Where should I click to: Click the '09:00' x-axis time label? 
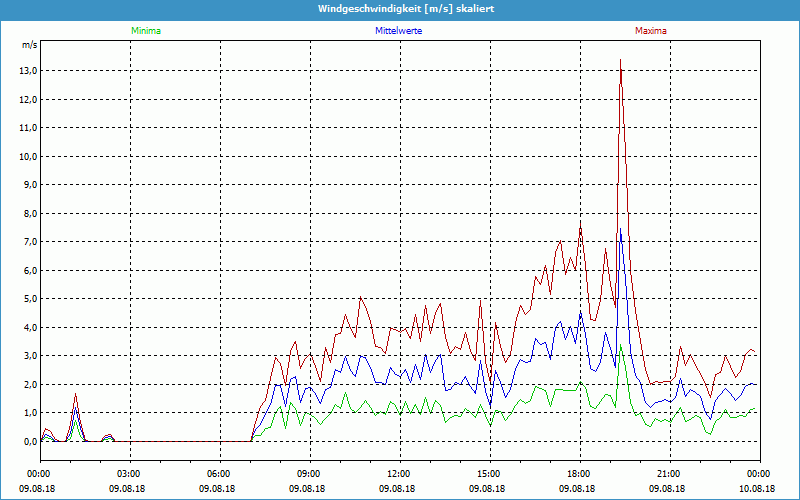[310, 473]
